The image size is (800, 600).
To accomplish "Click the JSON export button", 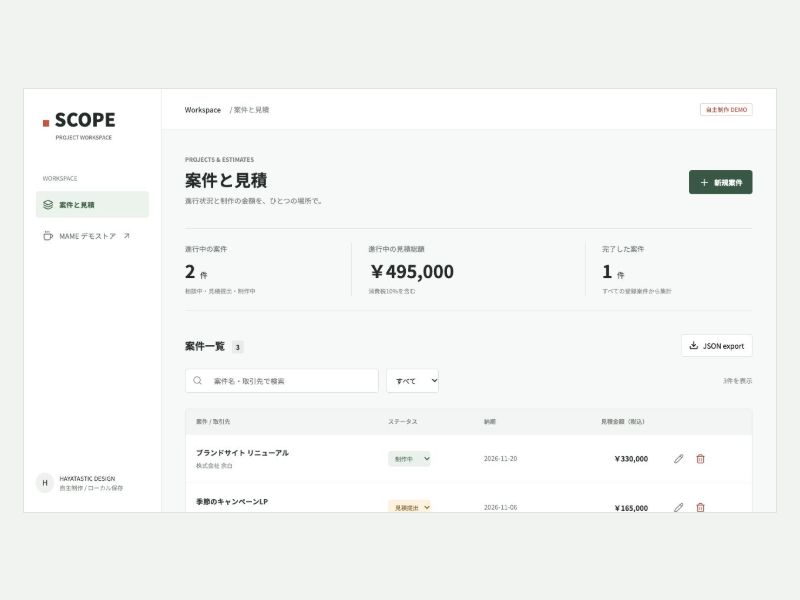I will (716, 346).
